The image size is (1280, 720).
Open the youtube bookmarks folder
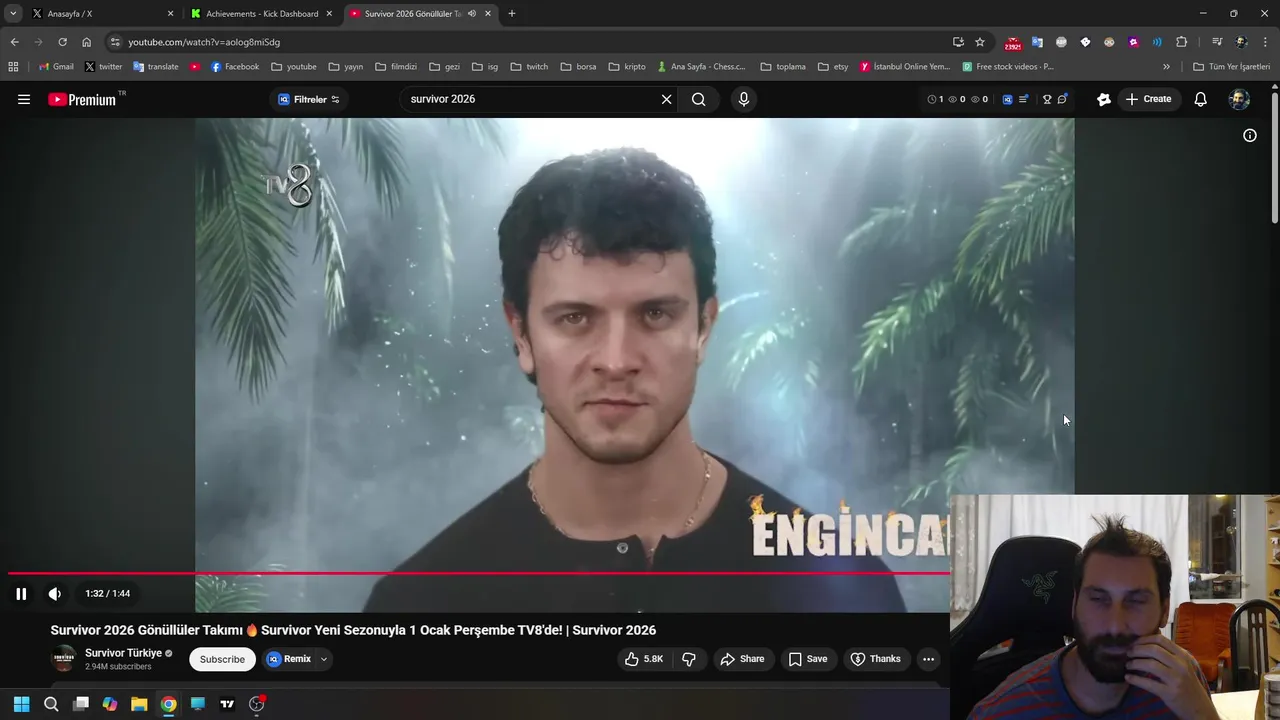coord(294,67)
